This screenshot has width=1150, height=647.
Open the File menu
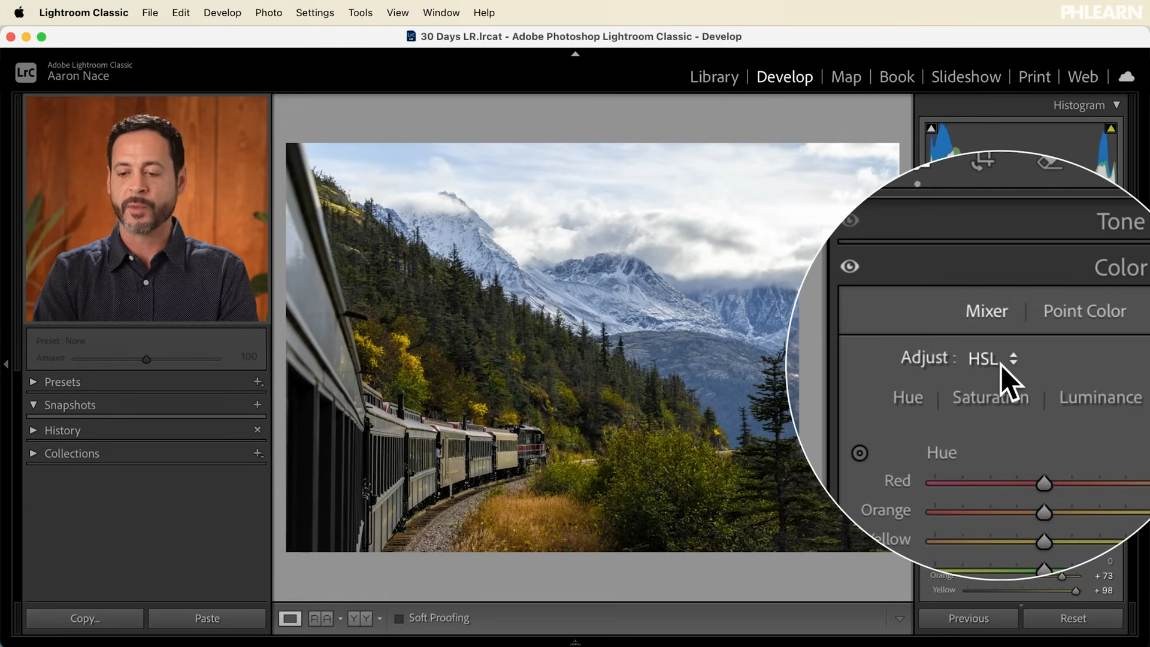click(x=150, y=12)
